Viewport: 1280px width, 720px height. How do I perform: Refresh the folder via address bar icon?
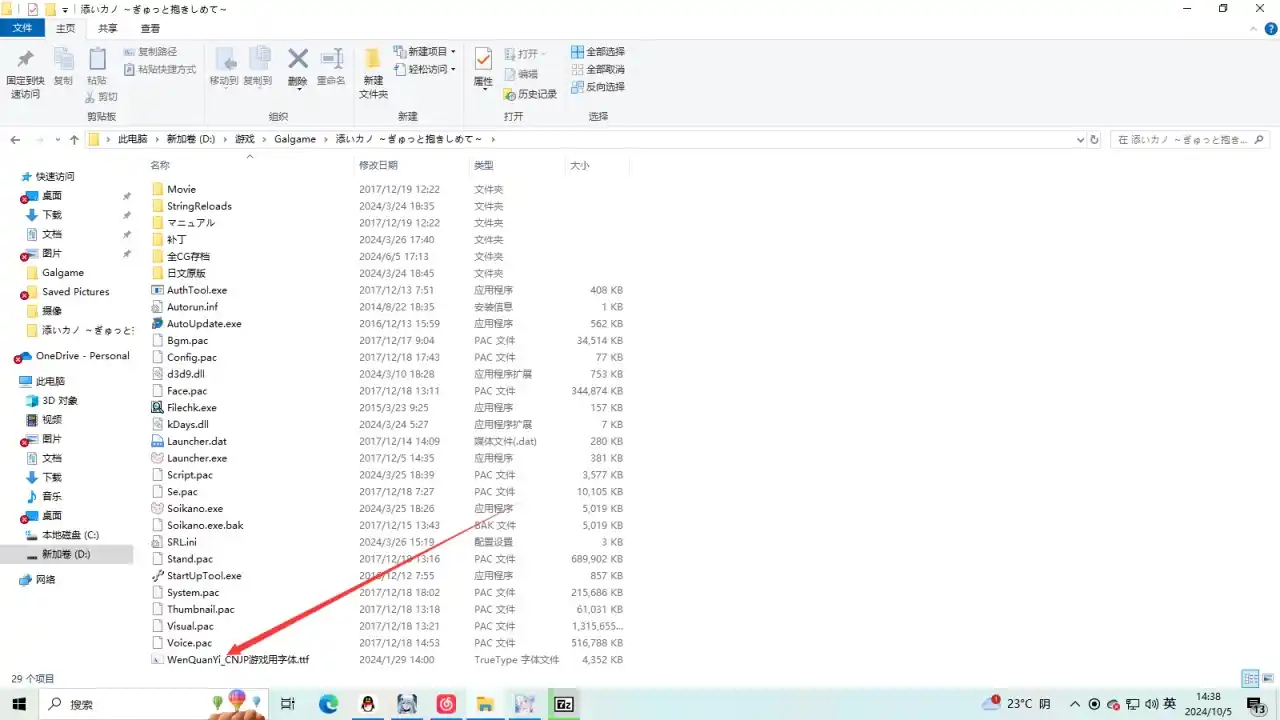[x=1094, y=140]
